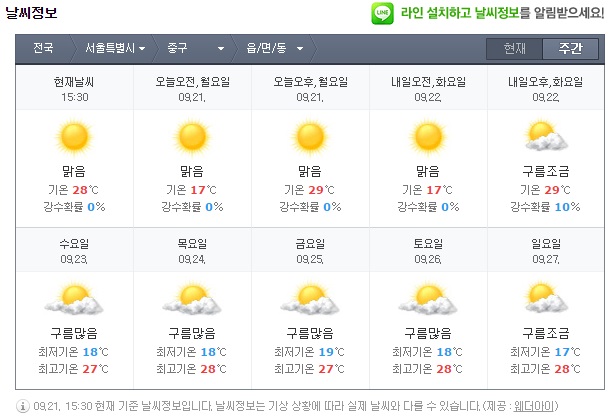Open the 웨더아이 provider link
Screen dimensions: 612x418
pyautogui.click(x=581, y=406)
